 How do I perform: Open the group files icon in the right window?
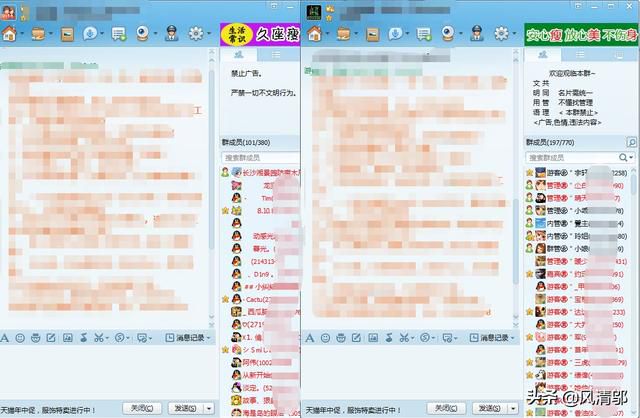[x=343, y=34]
